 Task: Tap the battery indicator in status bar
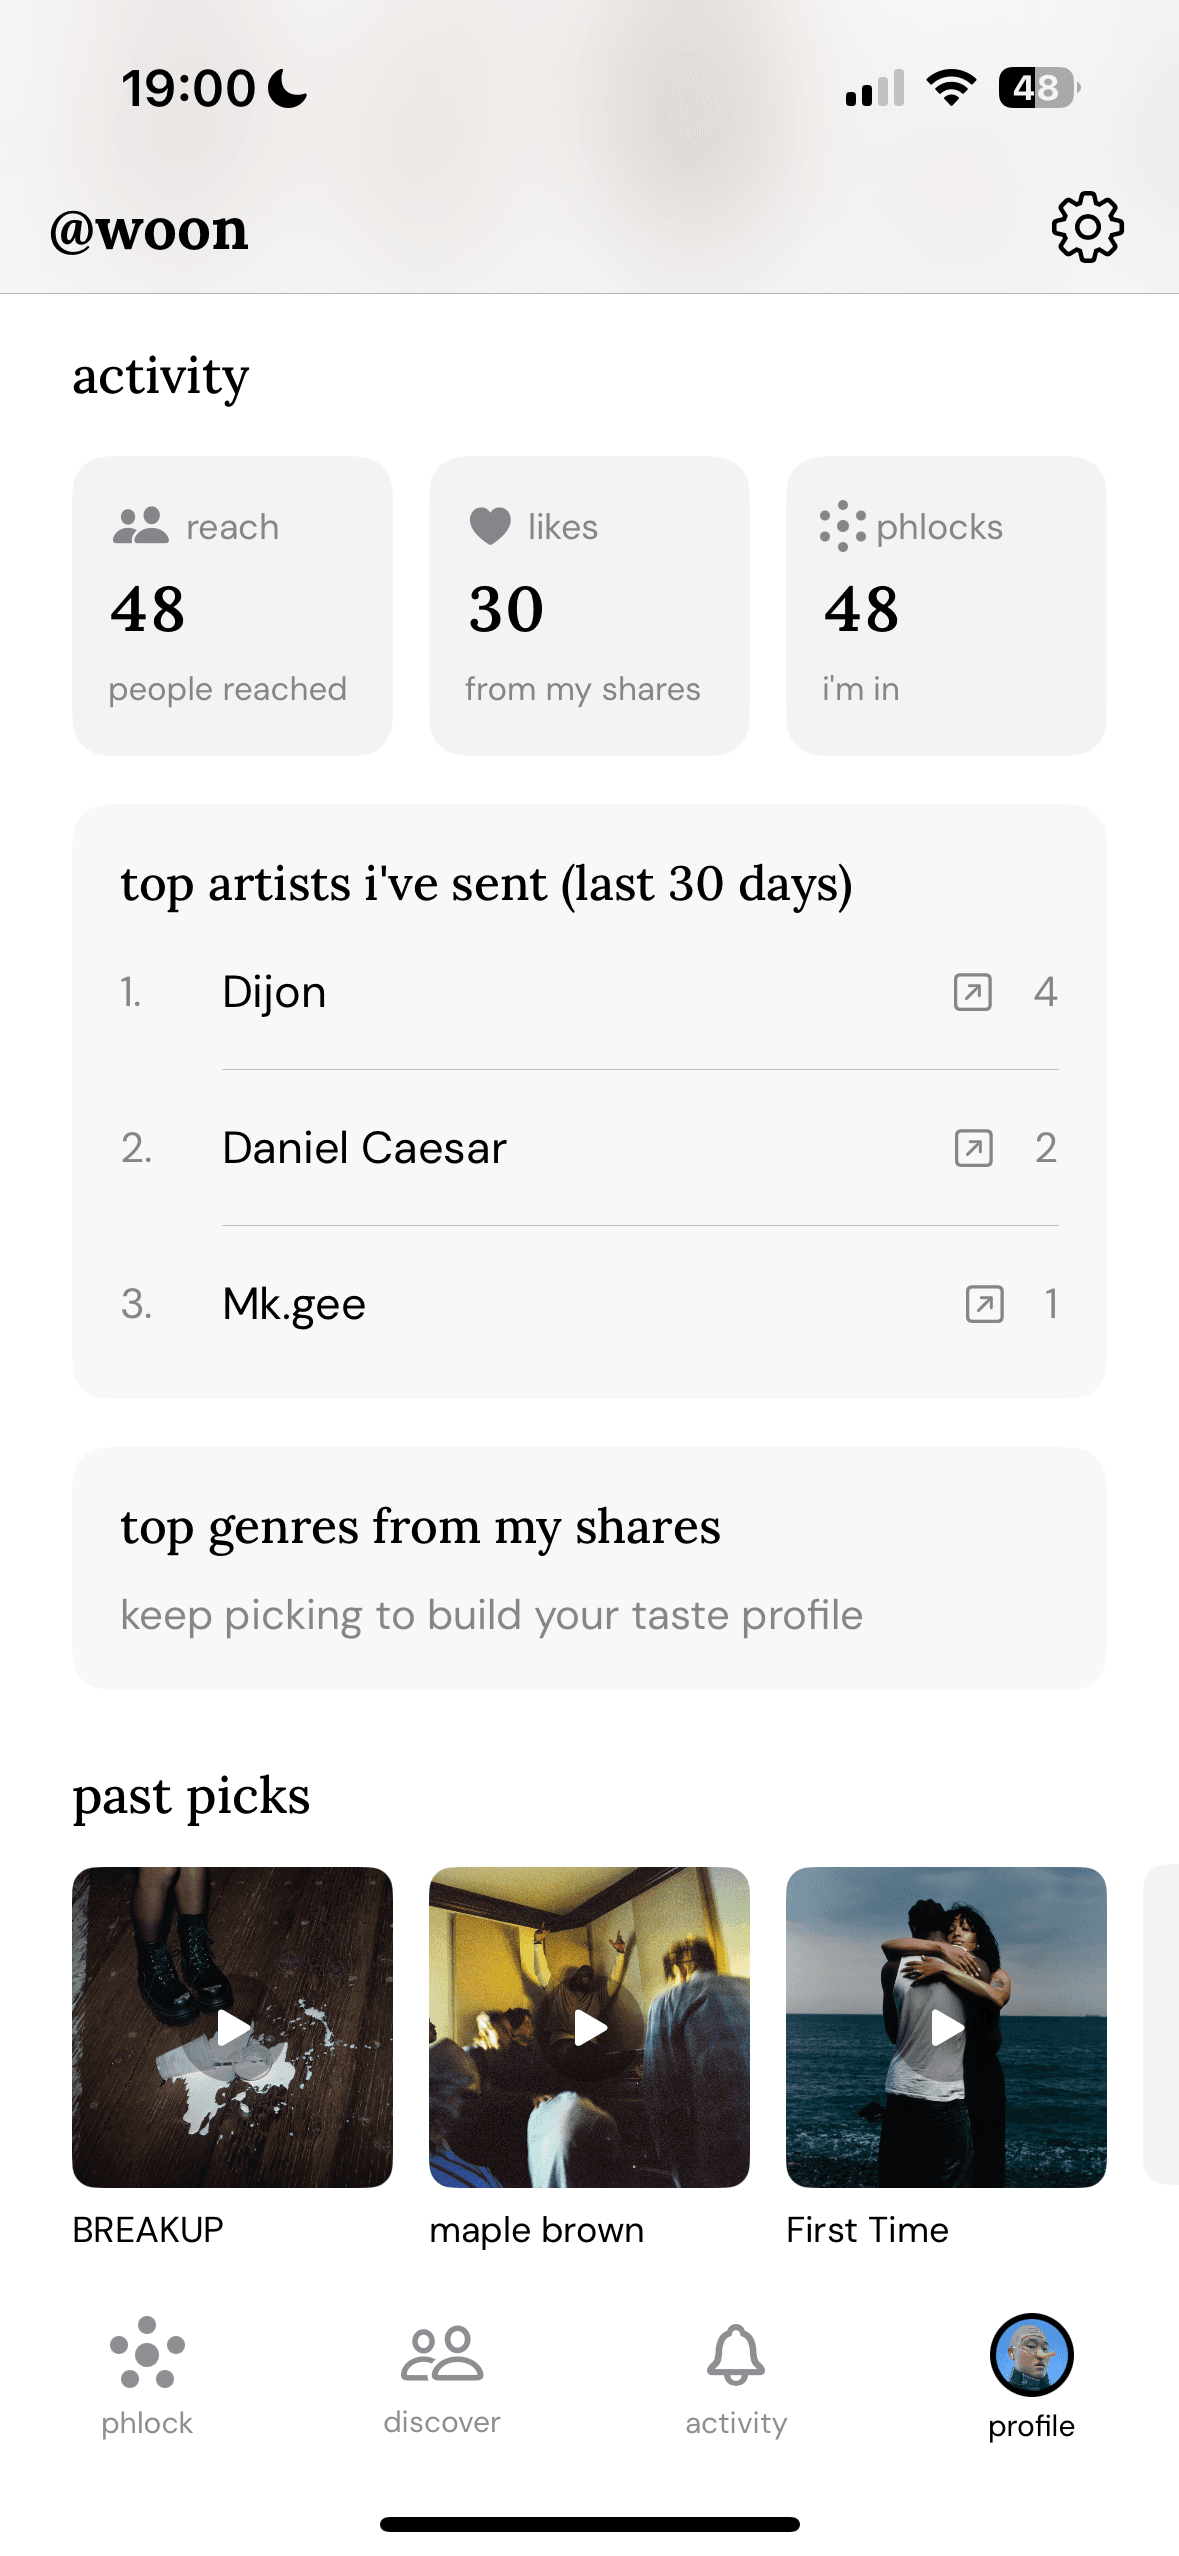click(1038, 88)
